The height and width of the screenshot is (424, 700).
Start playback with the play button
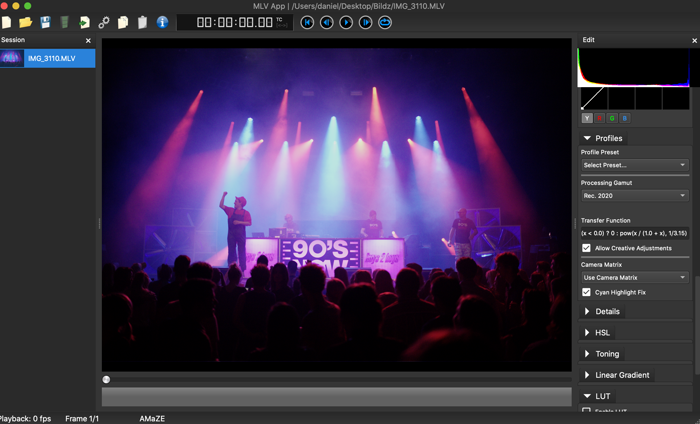[x=346, y=22]
